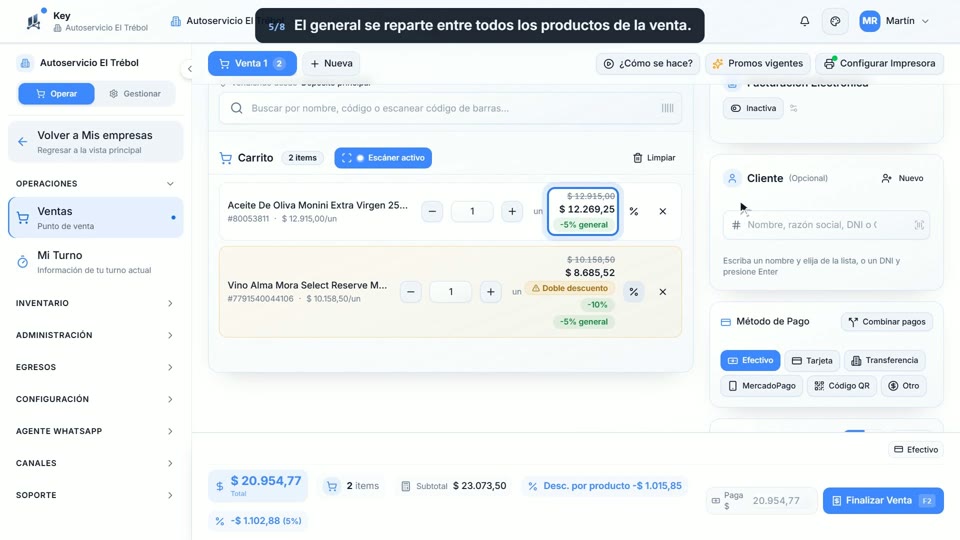The height and width of the screenshot is (540, 960).
Task: Expand the EGRESOS section
Action: tap(95, 367)
